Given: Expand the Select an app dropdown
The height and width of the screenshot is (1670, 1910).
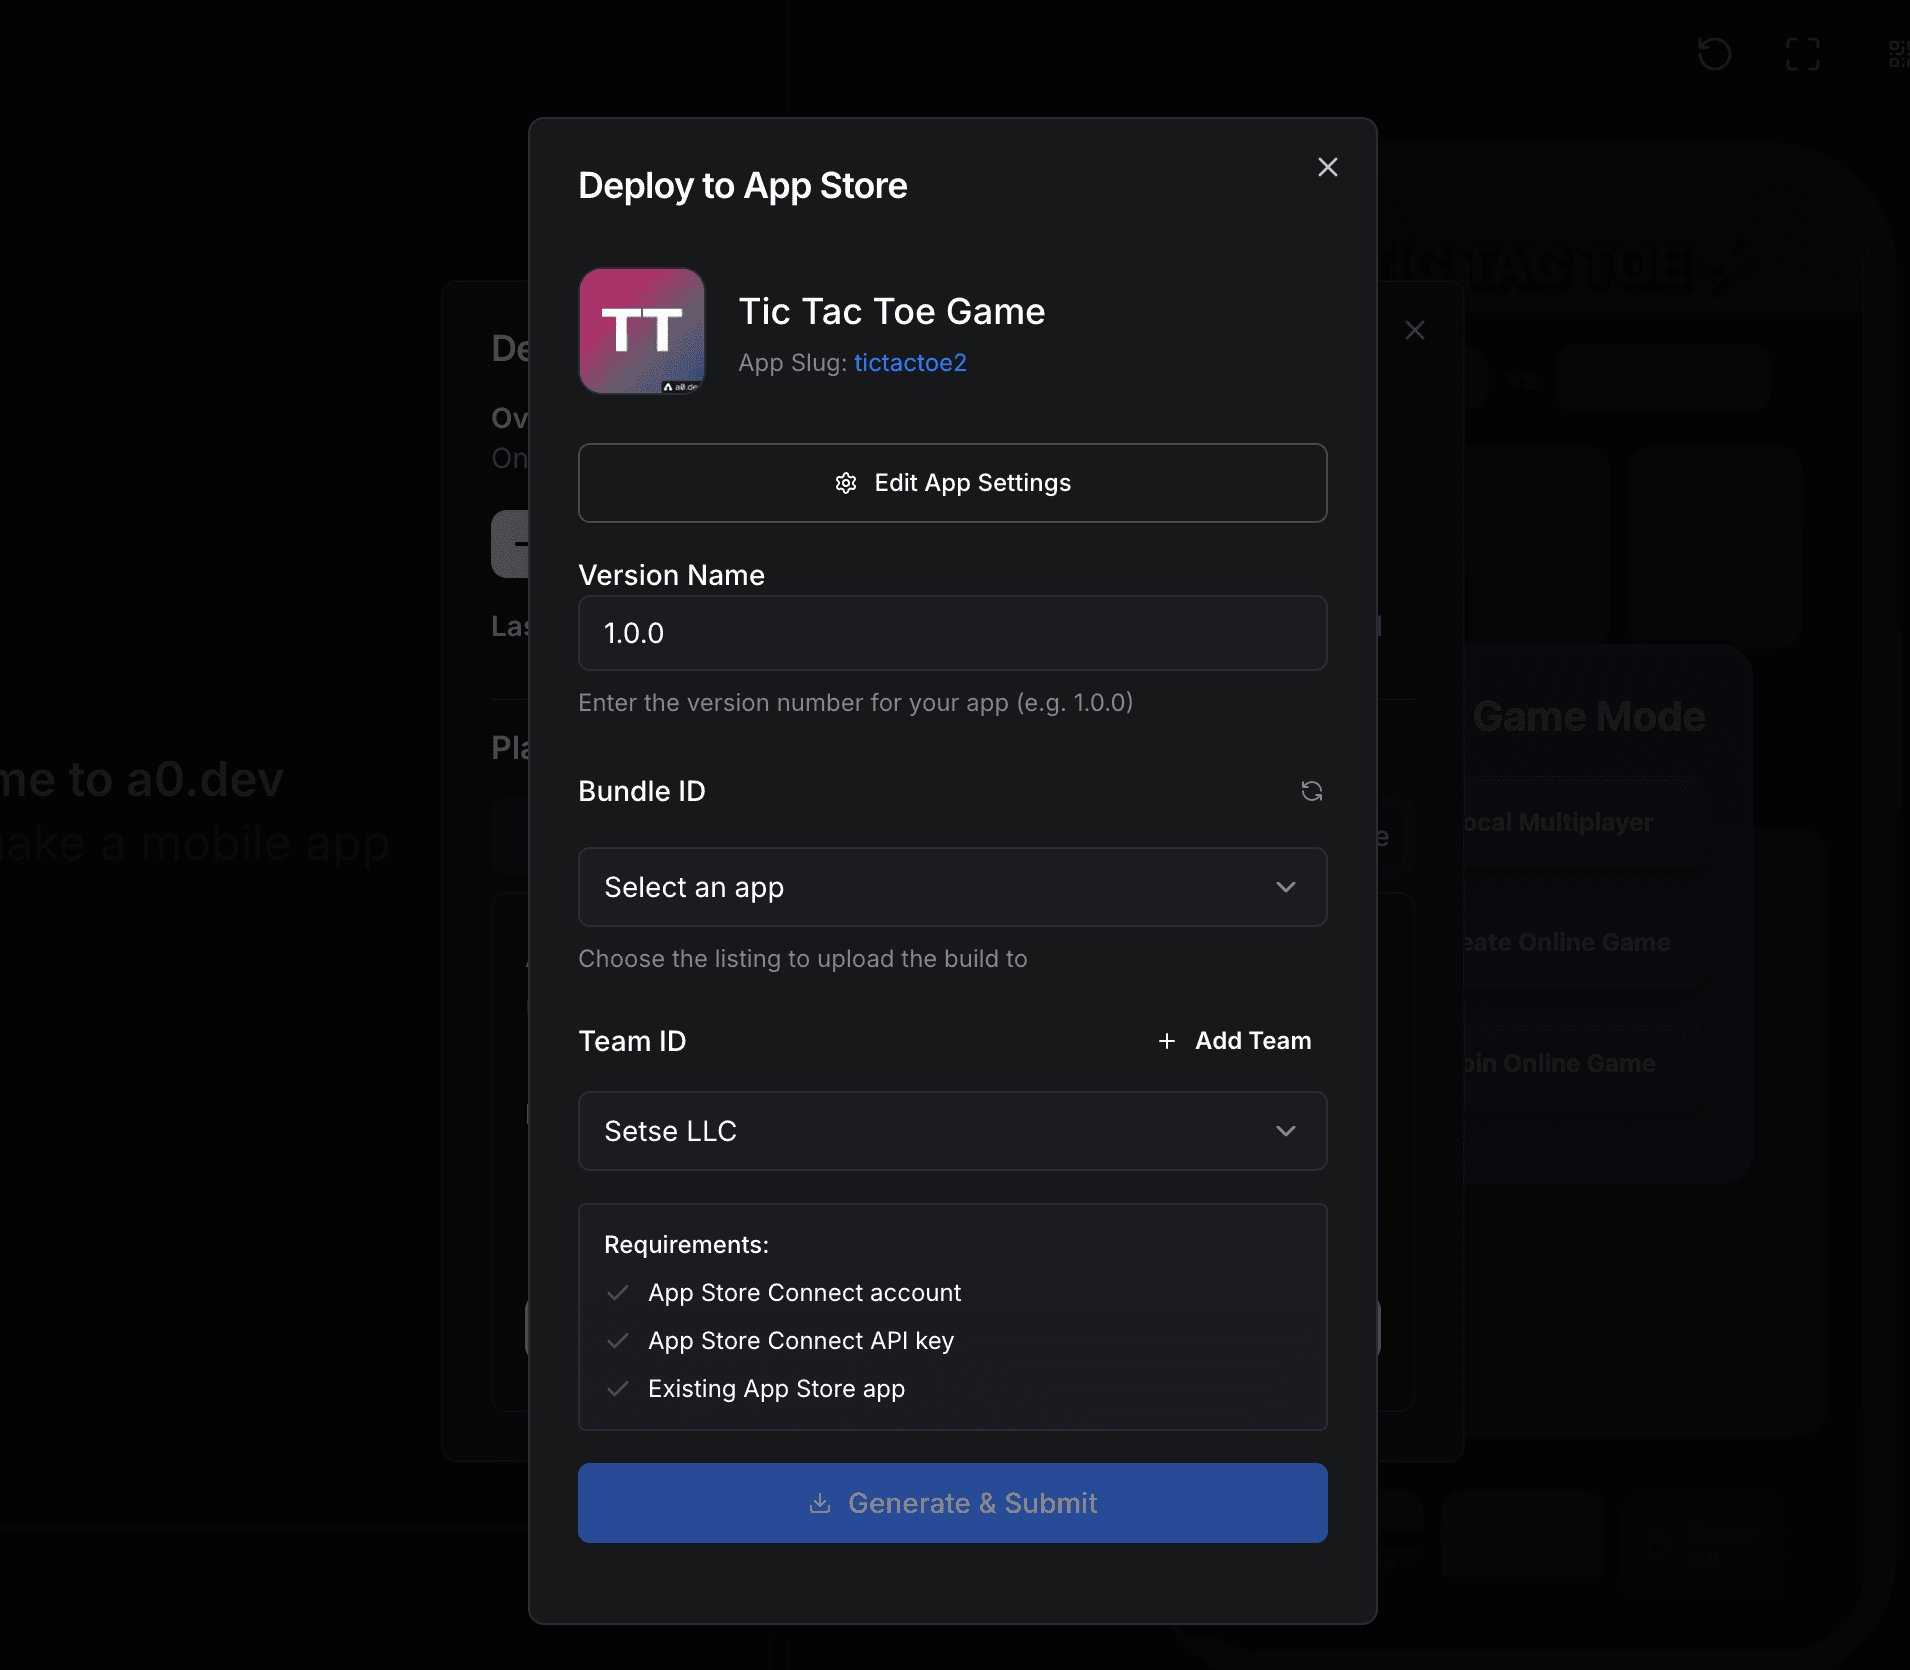Looking at the screenshot, I should 952,887.
